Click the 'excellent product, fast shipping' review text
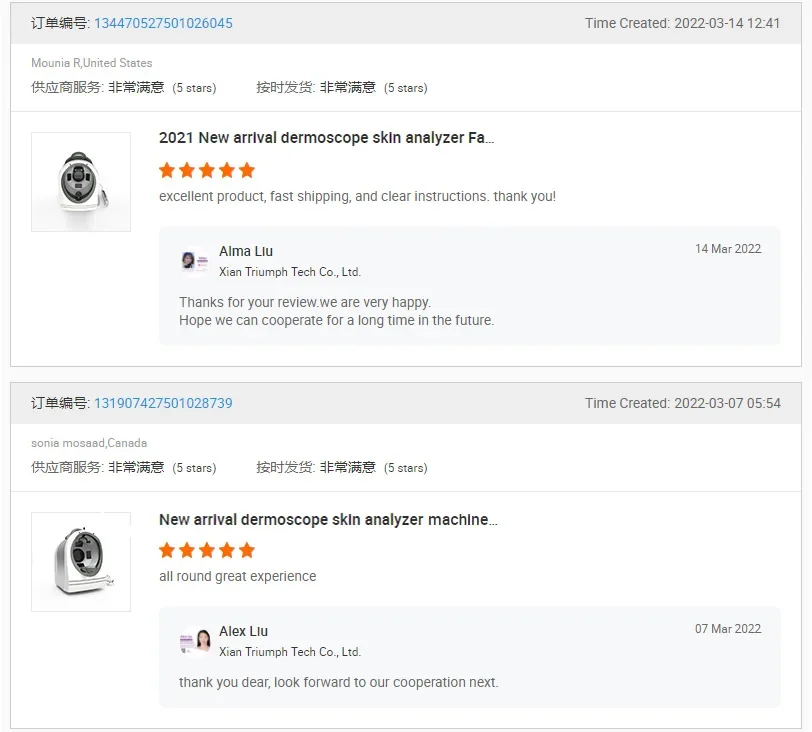 tap(357, 196)
